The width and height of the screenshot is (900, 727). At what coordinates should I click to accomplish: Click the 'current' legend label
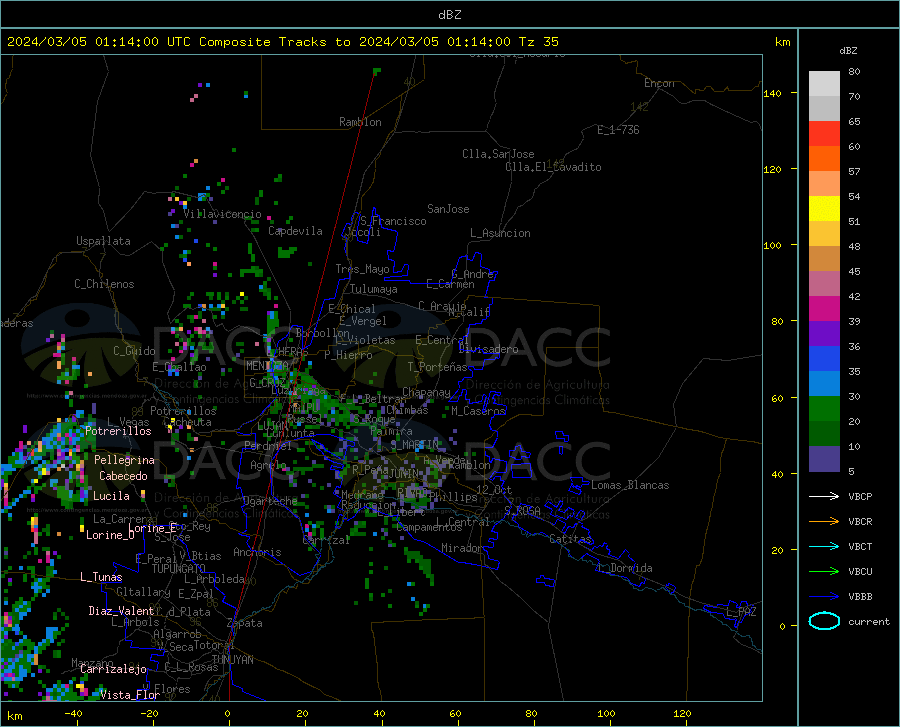(869, 621)
